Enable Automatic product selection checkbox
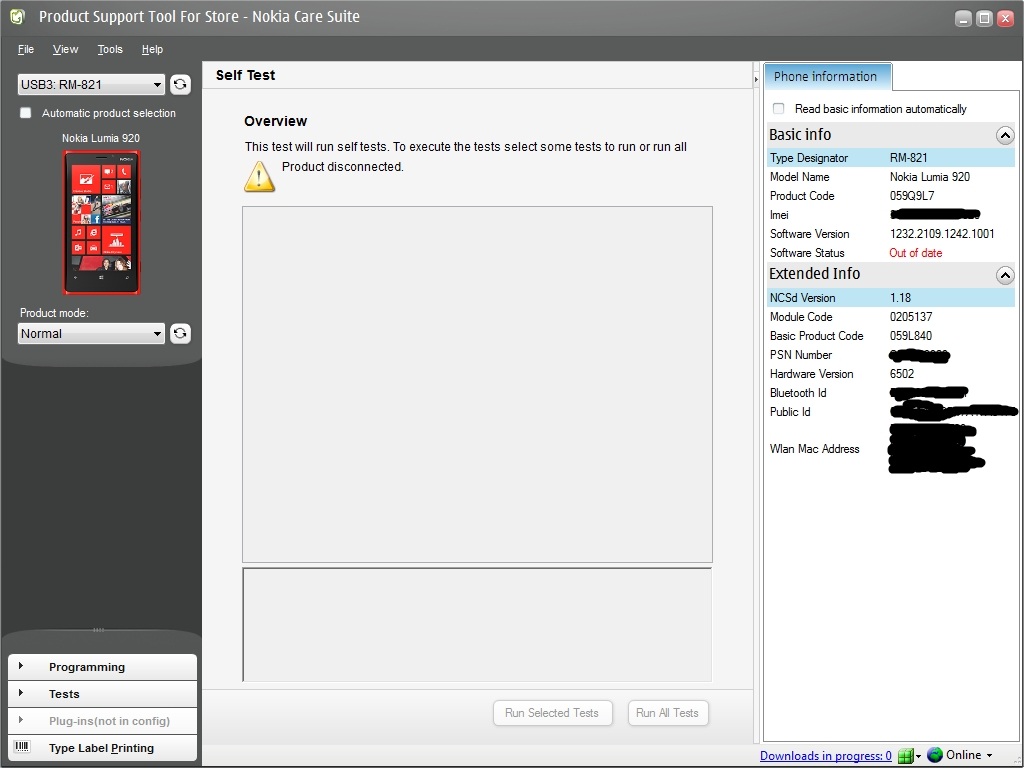This screenshot has height=768, width=1024. [x=25, y=113]
